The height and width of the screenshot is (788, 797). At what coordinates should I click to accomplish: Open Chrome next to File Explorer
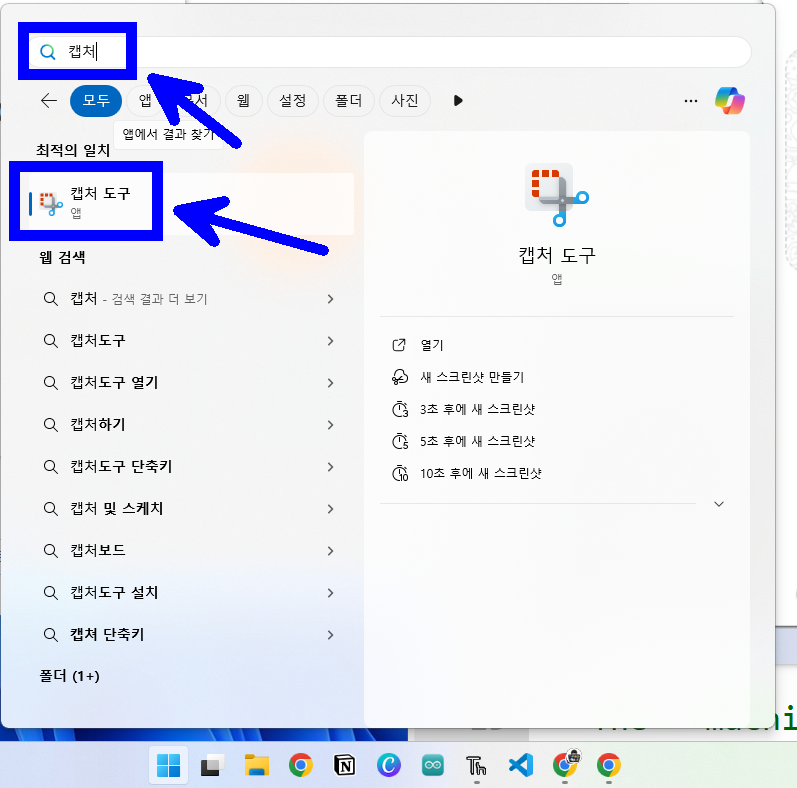(x=301, y=765)
